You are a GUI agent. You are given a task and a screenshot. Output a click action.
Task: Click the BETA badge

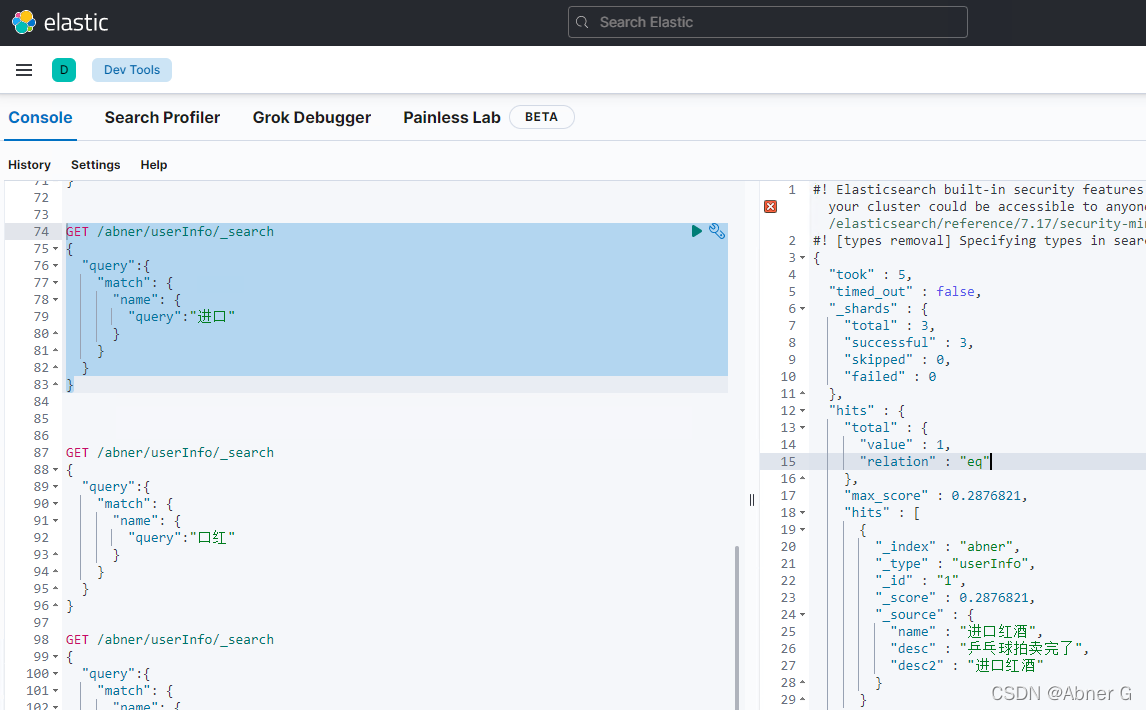coord(542,117)
